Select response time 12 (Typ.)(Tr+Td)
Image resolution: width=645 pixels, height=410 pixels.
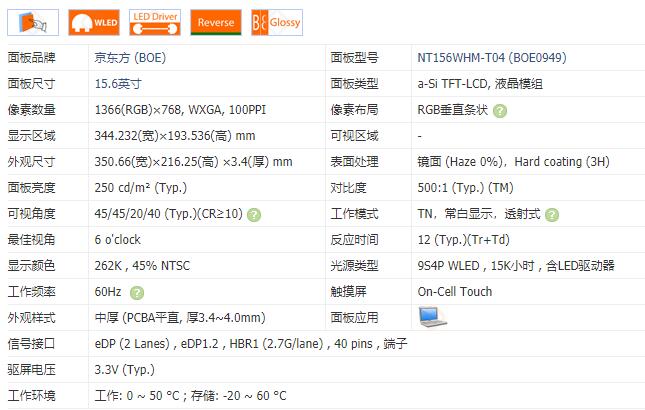click(x=464, y=240)
